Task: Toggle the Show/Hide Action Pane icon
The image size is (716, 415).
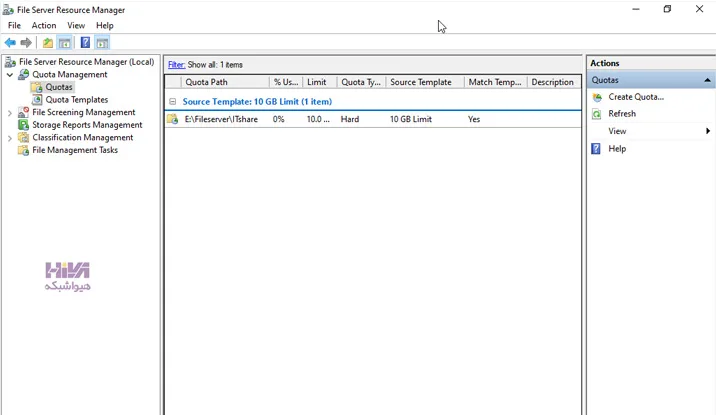Action: [102, 43]
